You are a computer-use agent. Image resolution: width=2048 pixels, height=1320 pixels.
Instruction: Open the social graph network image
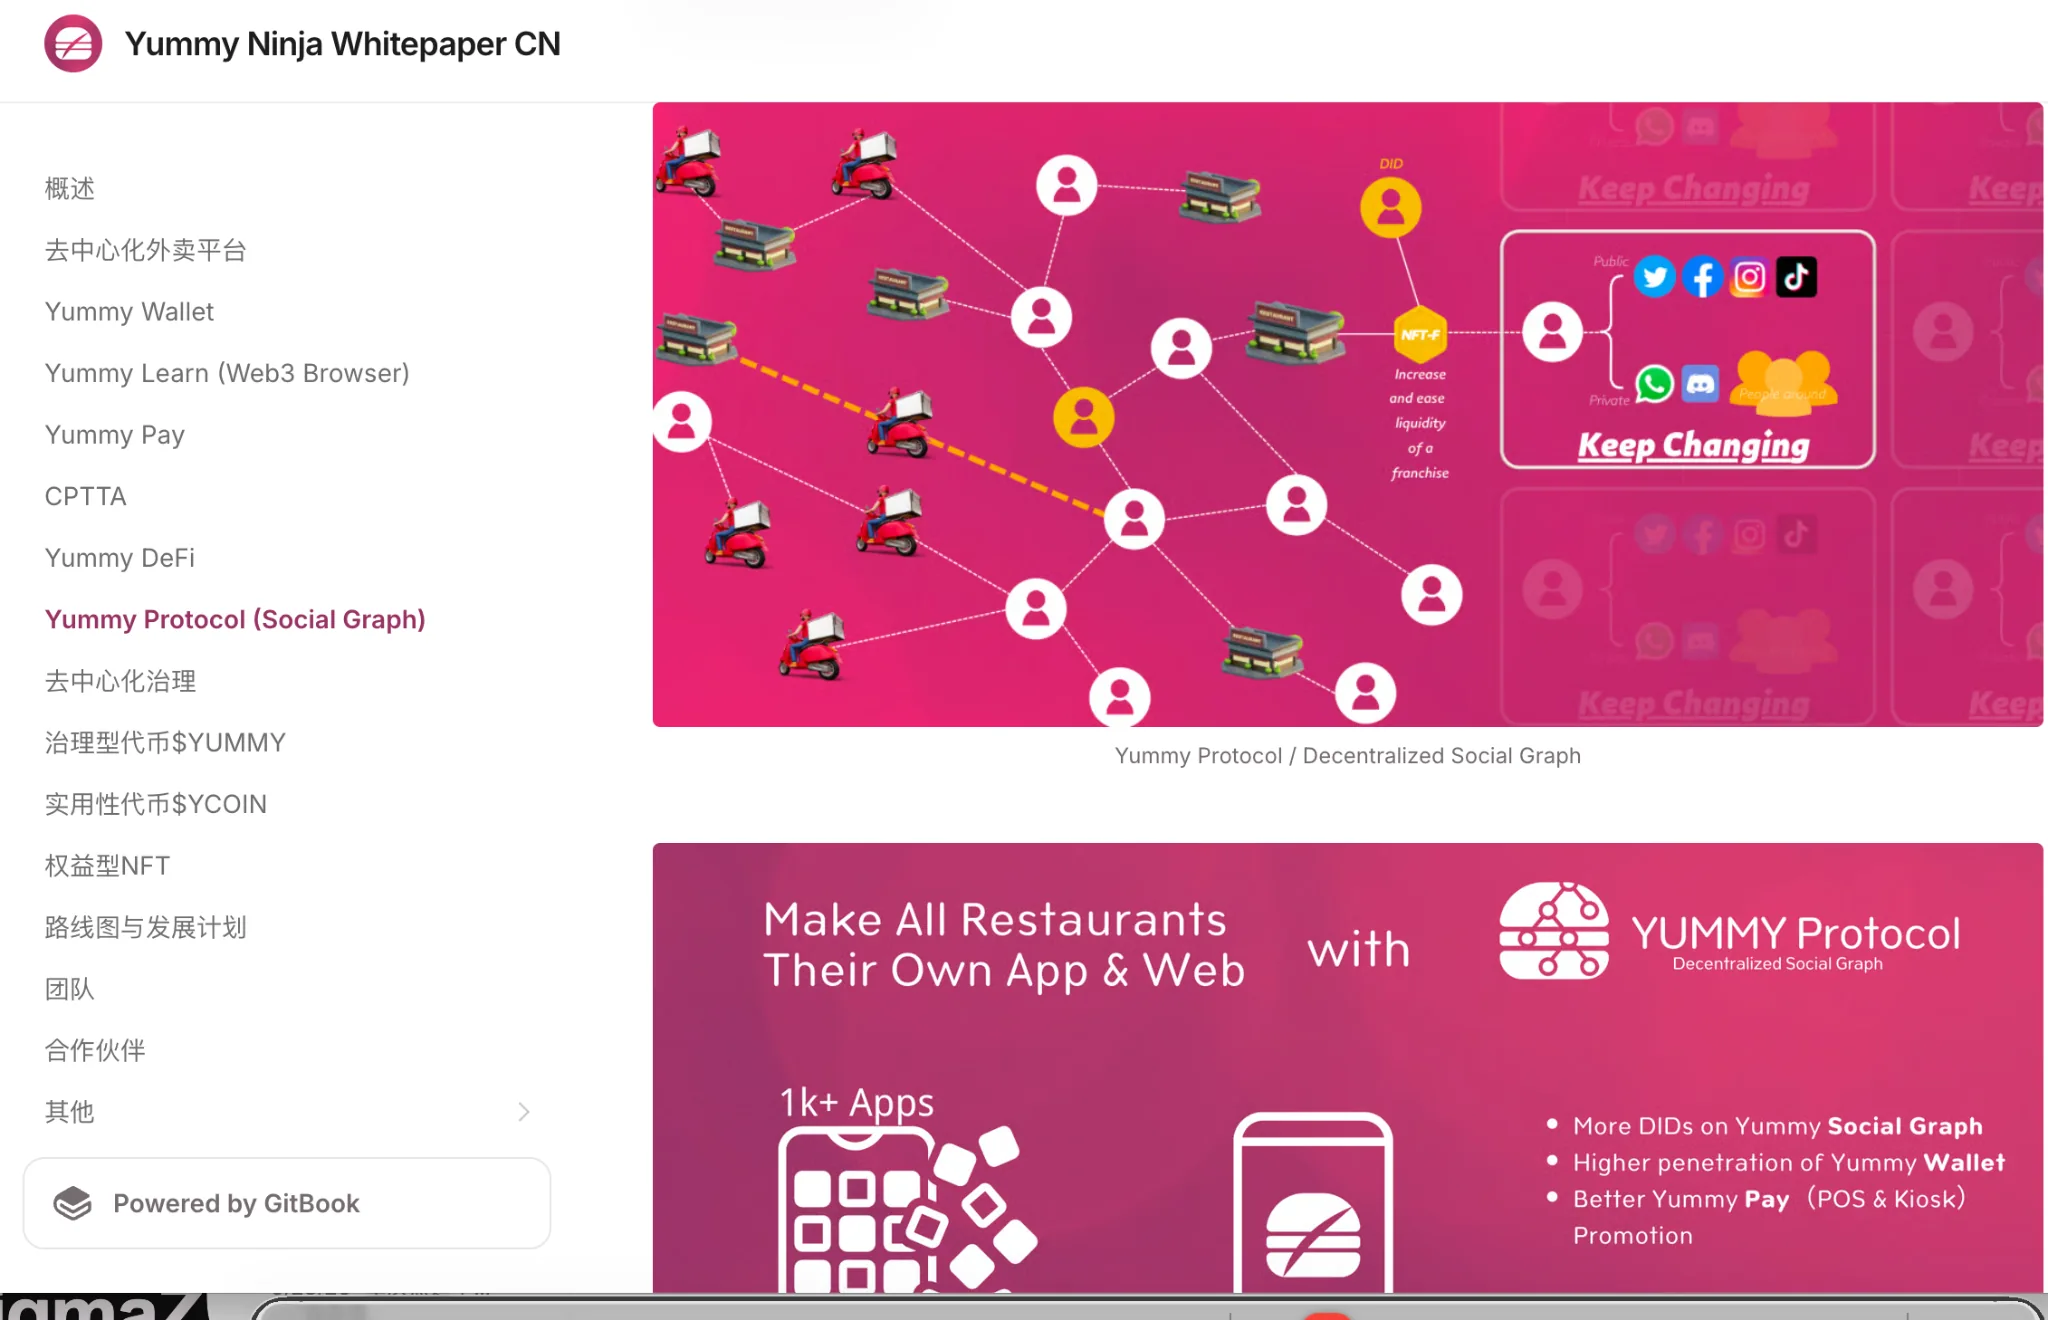click(1347, 414)
